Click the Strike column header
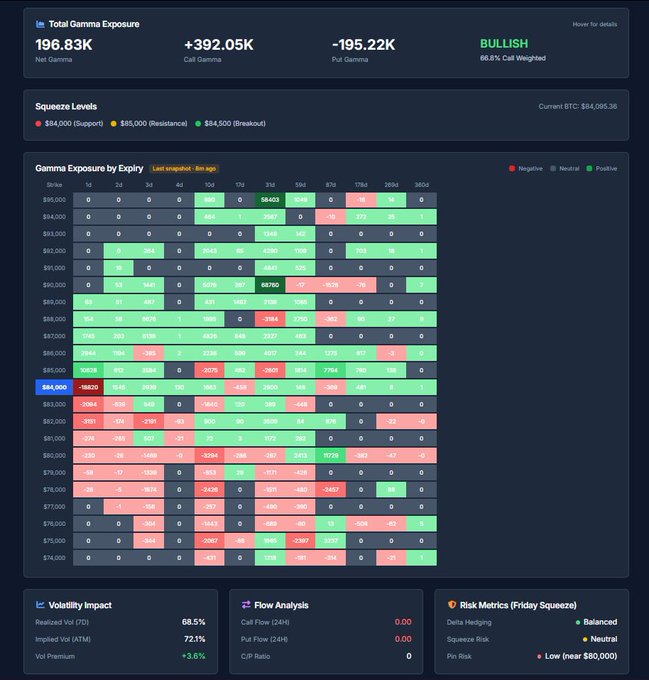649x680 pixels. pos(54,185)
